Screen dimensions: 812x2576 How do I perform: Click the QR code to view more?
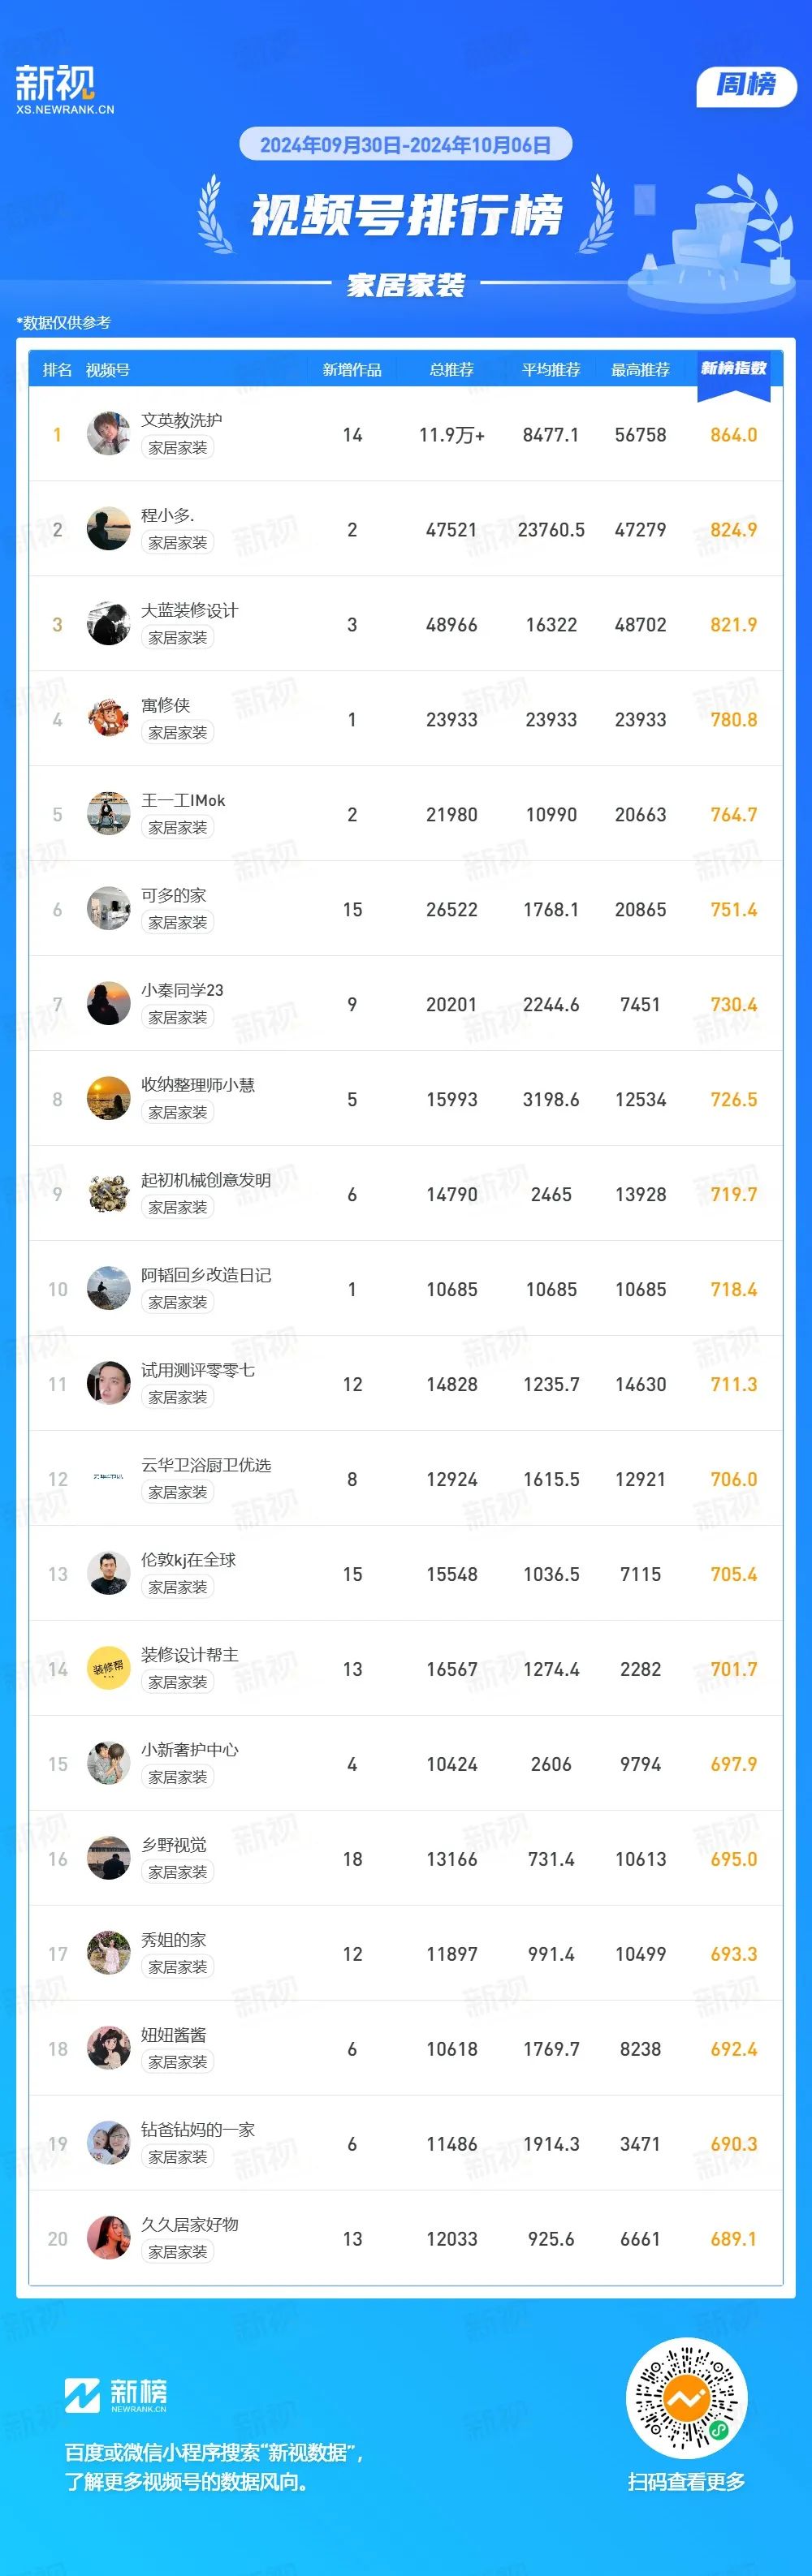click(x=687, y=2398)
